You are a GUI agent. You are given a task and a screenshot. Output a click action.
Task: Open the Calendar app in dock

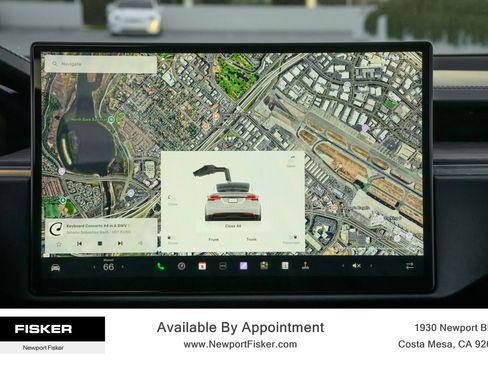(x=202, y=266)
